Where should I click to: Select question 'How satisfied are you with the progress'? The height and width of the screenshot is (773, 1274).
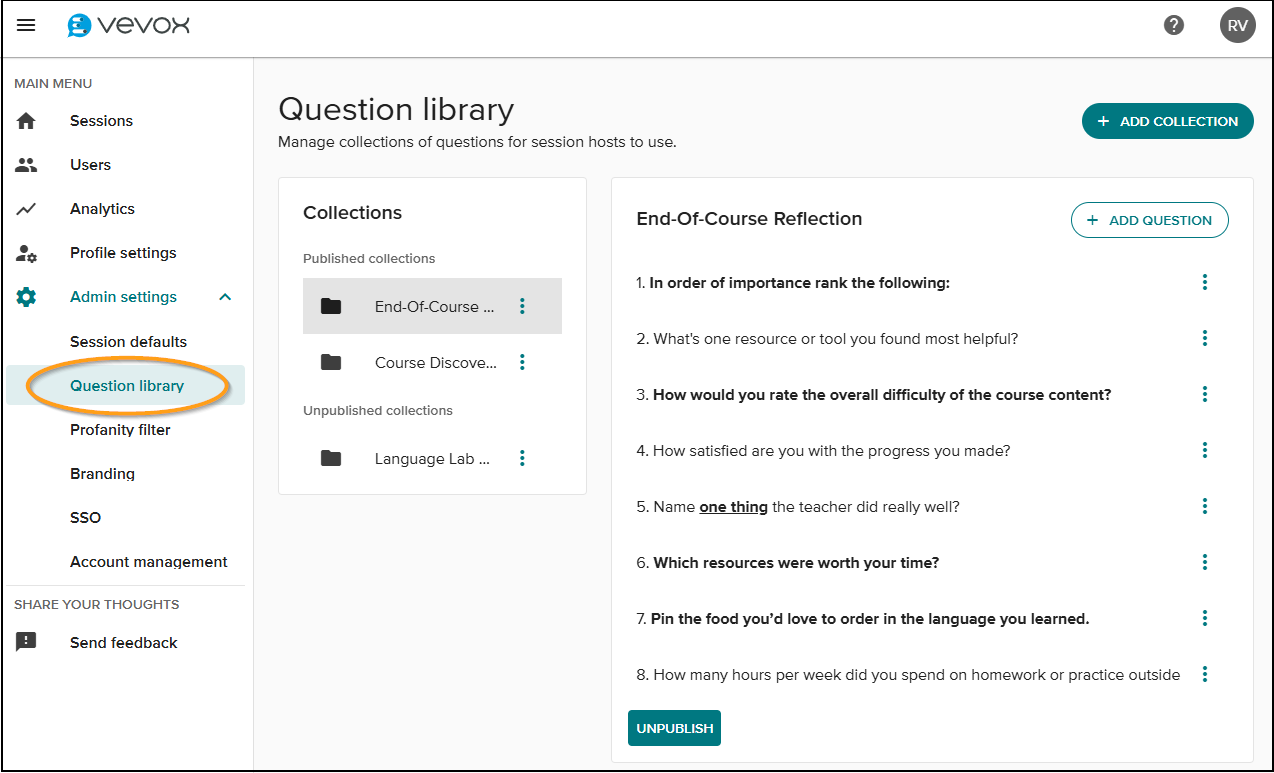823,451
